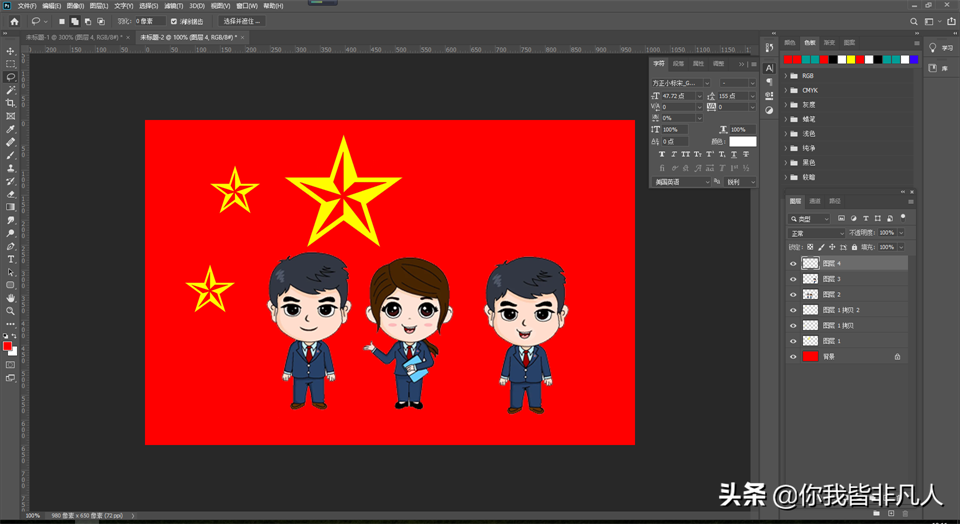Open the 正常 blend mode dropdown
The image size is (960, 524).
pos(816,233)
